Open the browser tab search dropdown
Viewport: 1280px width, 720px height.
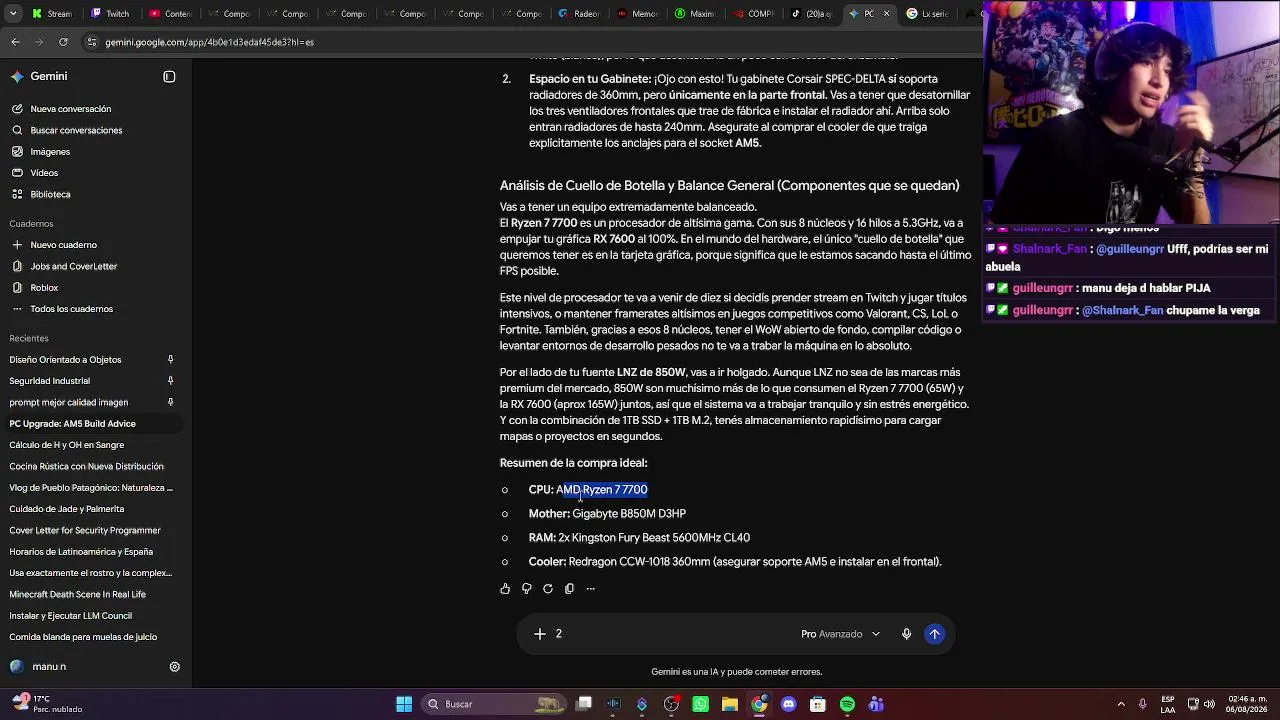click(13, 14)
